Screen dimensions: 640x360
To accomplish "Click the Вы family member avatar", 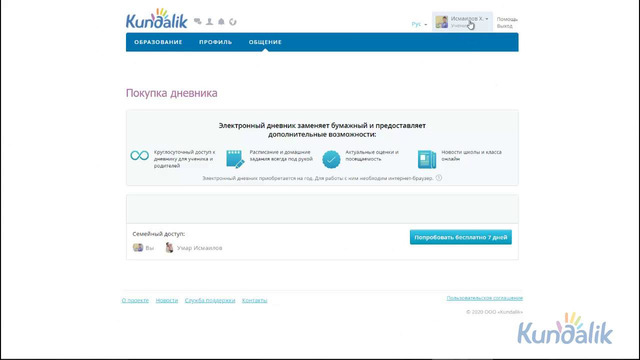I will (x=138, y=247).
